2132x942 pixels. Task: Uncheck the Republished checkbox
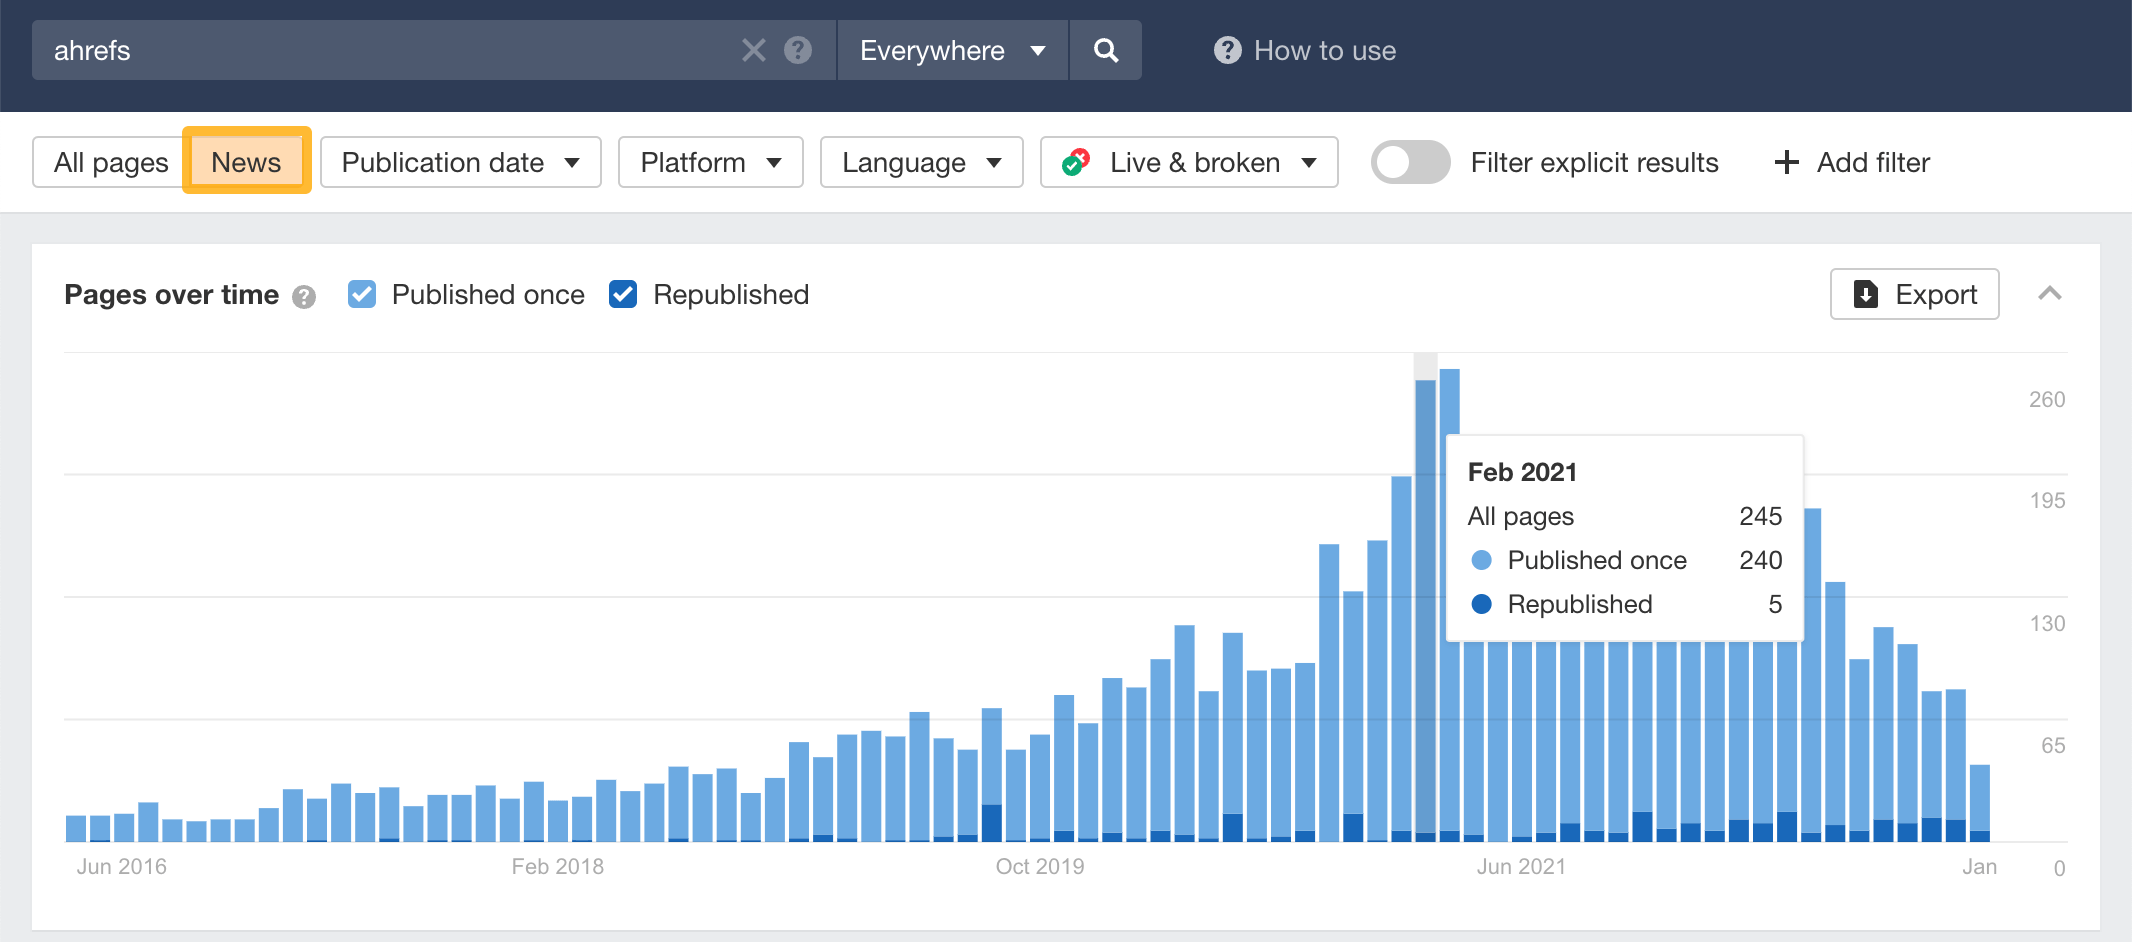tap(622, 293)
